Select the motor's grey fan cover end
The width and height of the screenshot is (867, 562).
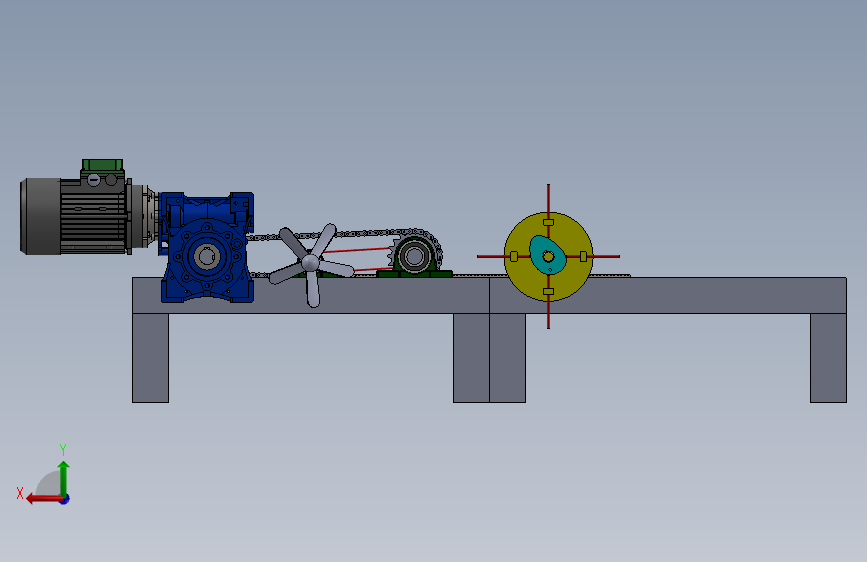(40, 216)
